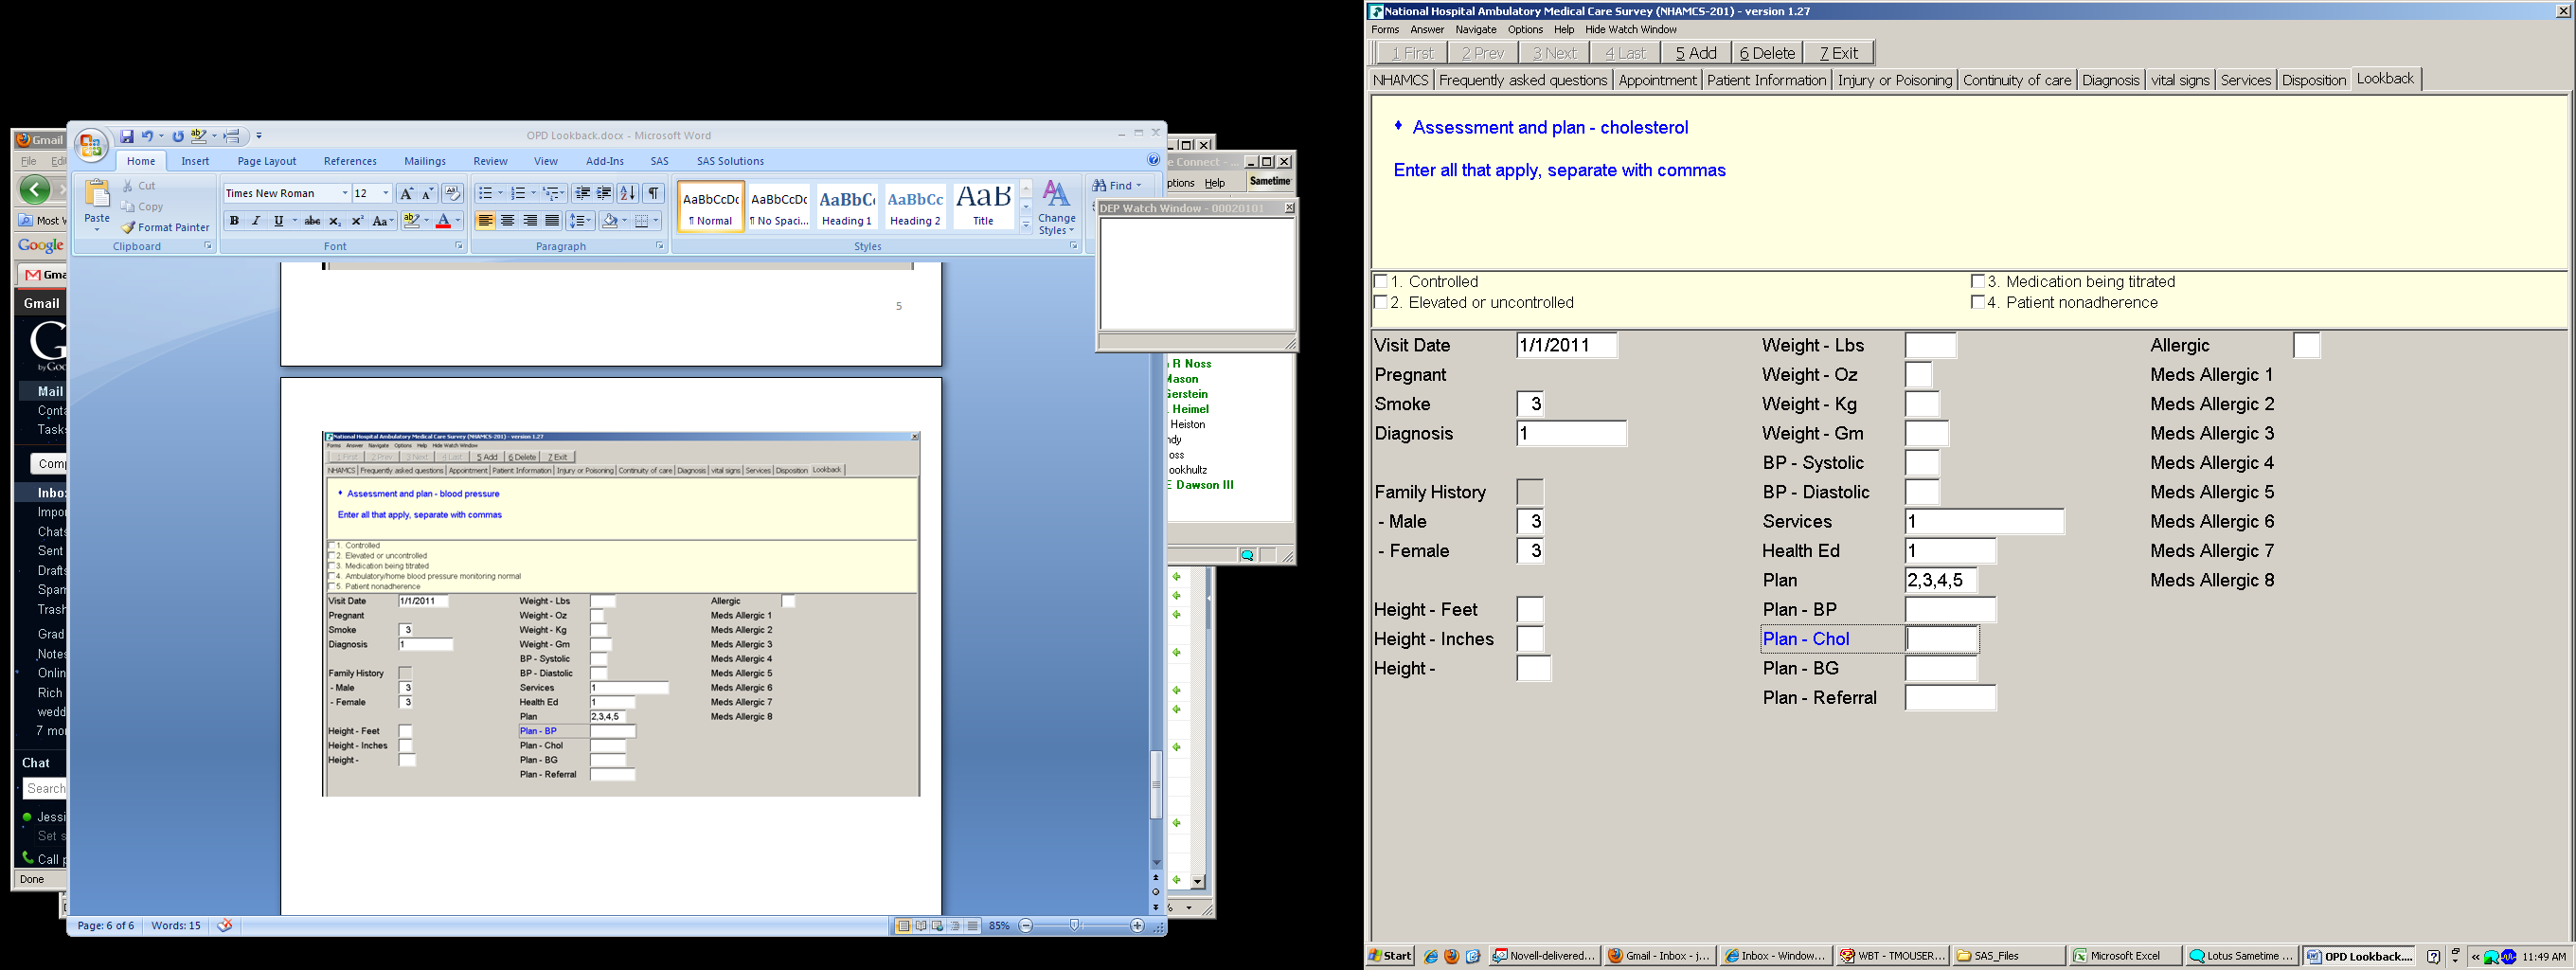Apply the Heading 1 style
Viewport: 2576px width, 970px height.
coord(846,207)
